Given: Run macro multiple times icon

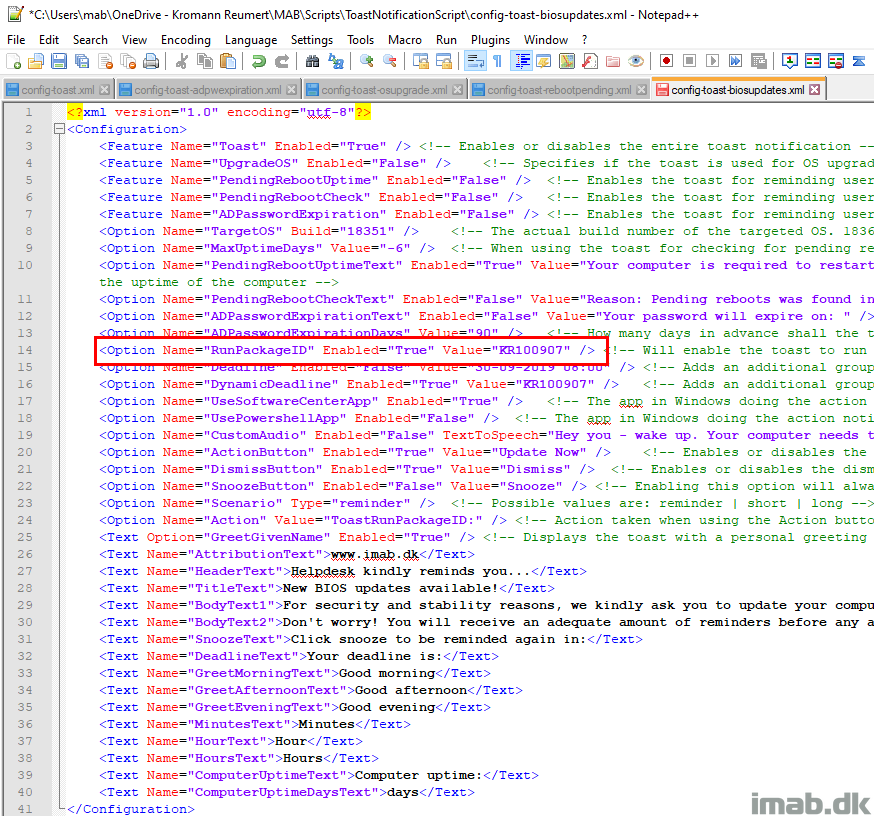Looking at the screenshot, I should click(736, 61).
